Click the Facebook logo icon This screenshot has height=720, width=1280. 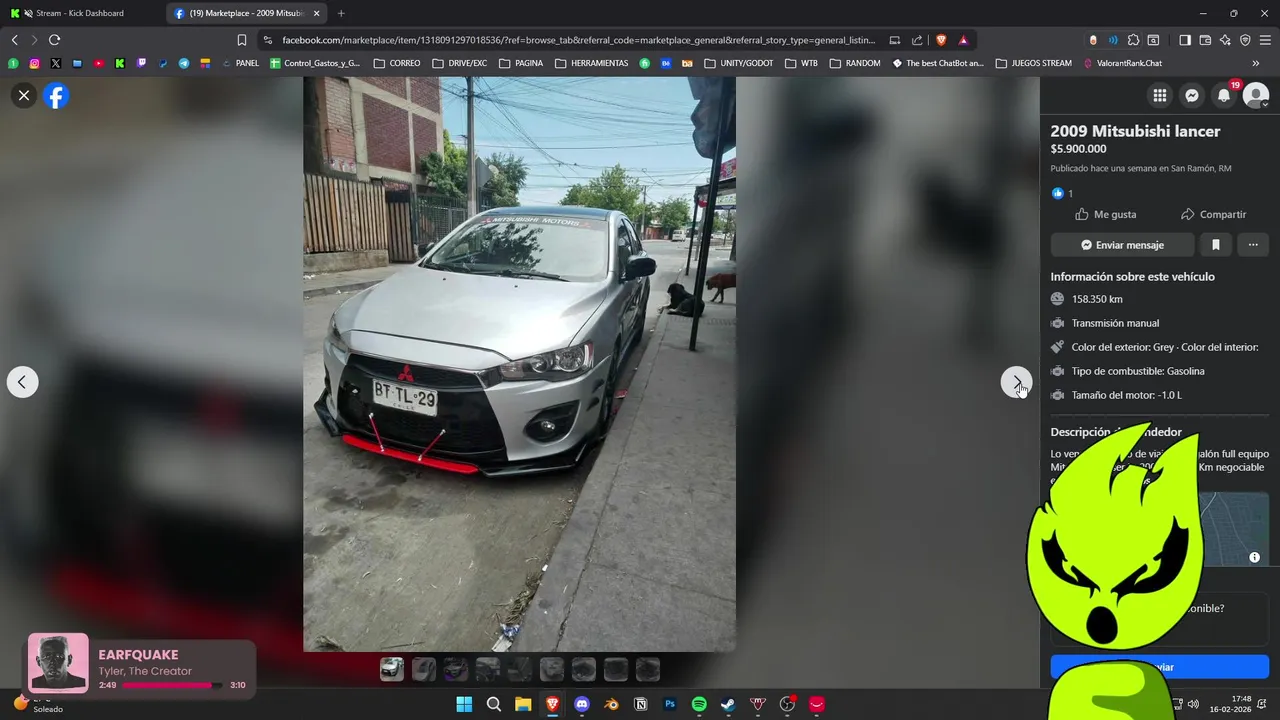56,96
